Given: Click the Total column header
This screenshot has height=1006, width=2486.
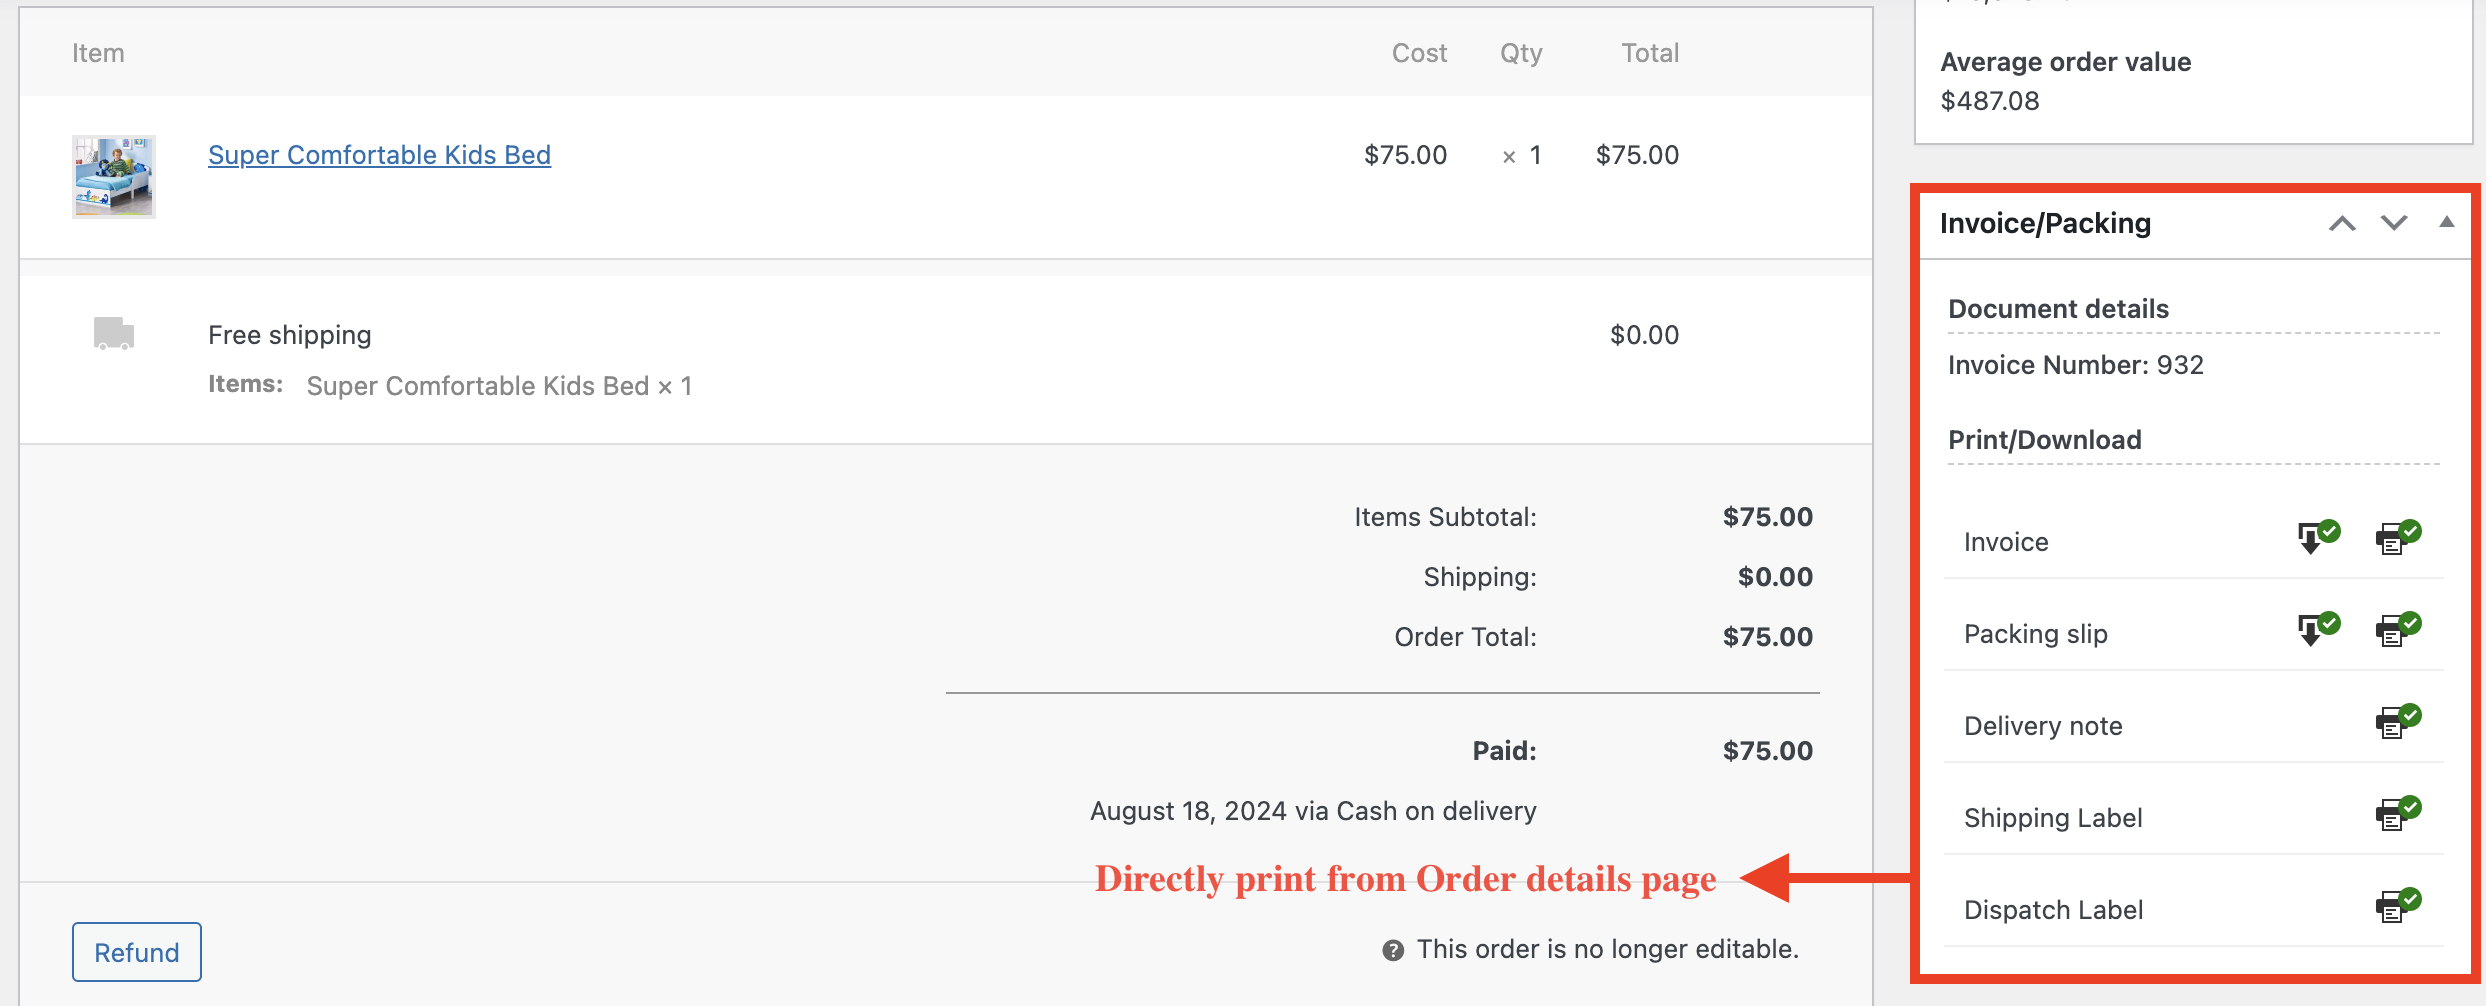Looking at the screenshot, I should click(x=1650, y=53).
